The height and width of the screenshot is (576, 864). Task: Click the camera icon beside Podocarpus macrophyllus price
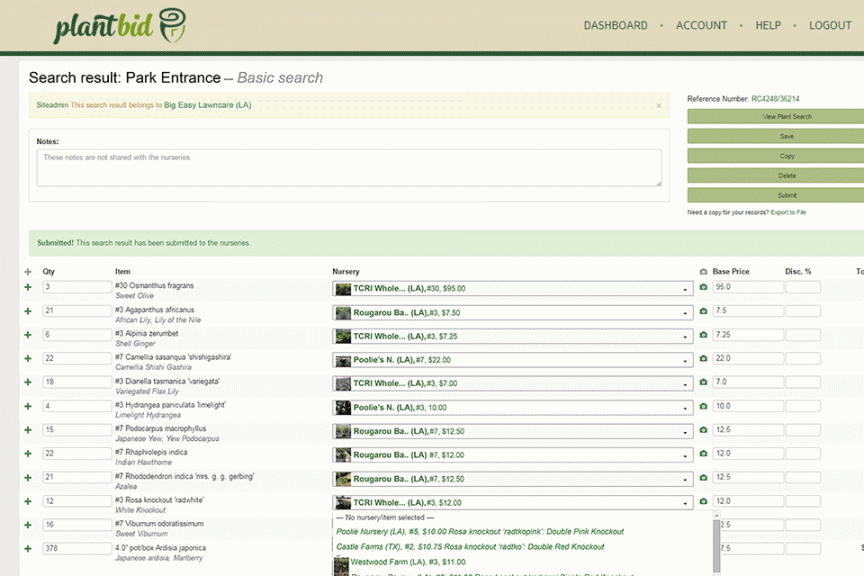coord(703,430)
